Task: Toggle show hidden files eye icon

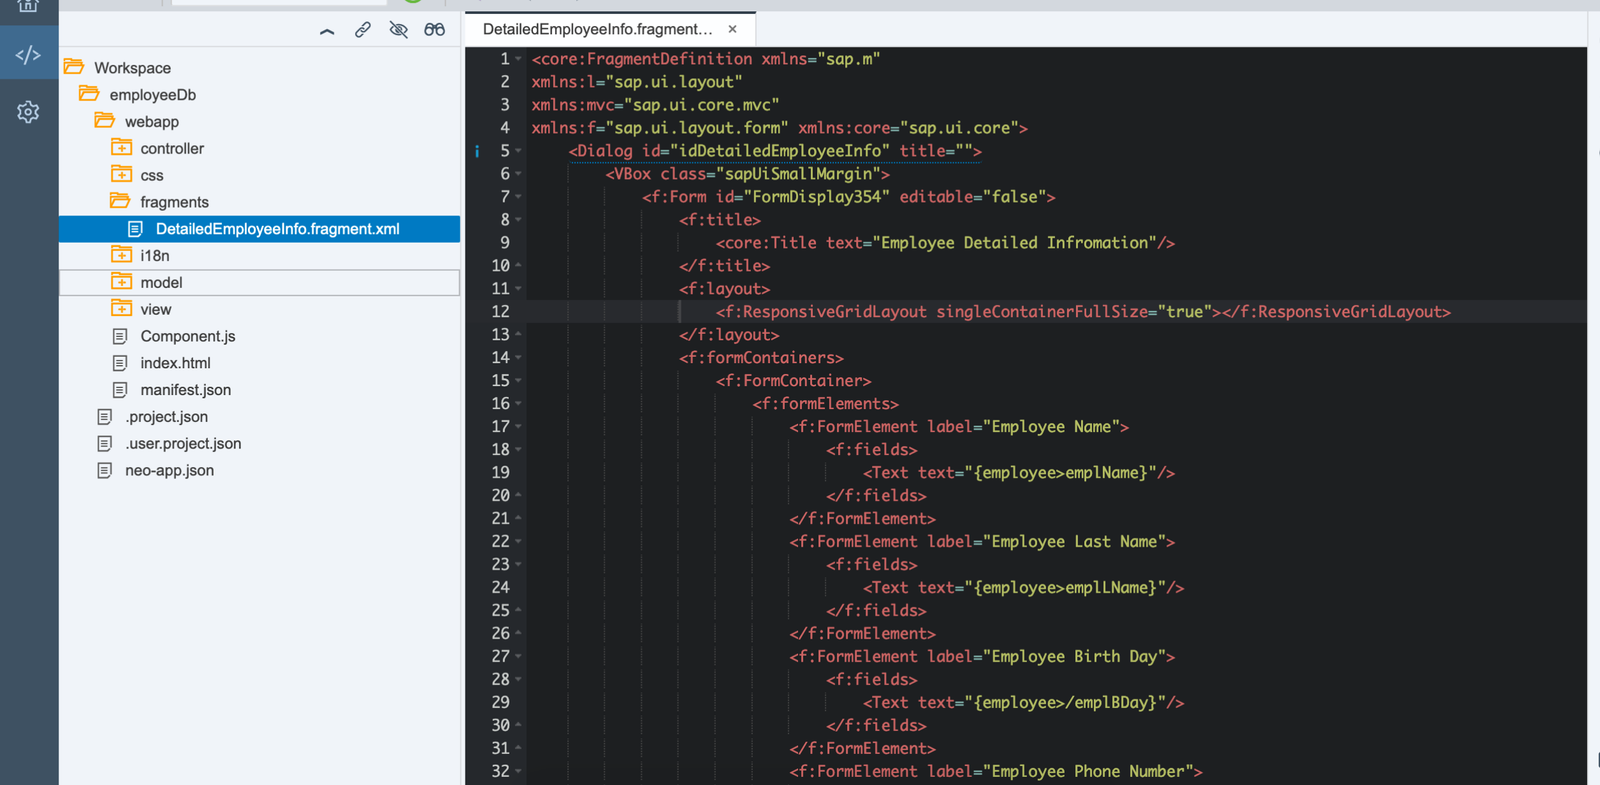Action: coord(398,30)
